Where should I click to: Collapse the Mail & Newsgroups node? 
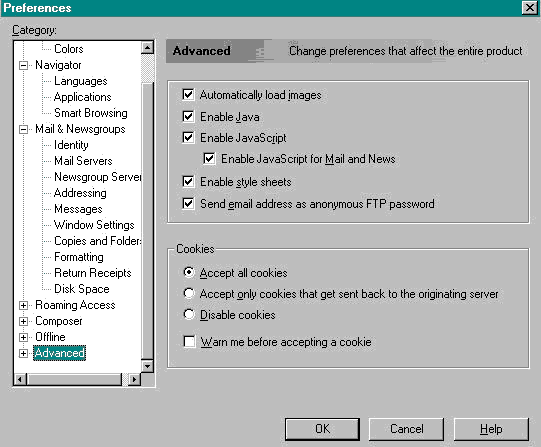coord(23,130)
